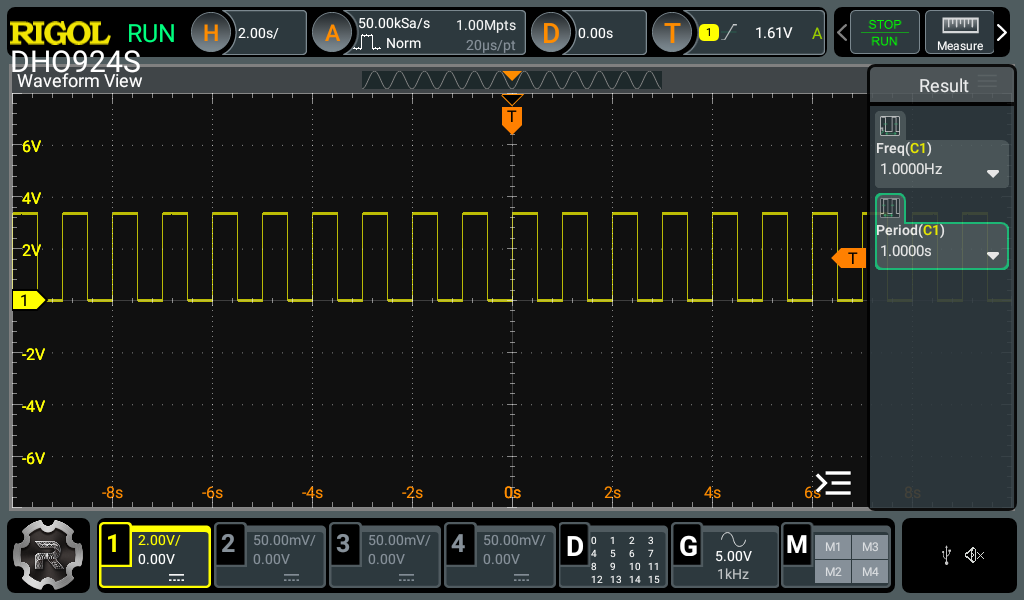Open the Measure ruler icon
Viewport: 1024px width, 600px height.
point(959,33)
